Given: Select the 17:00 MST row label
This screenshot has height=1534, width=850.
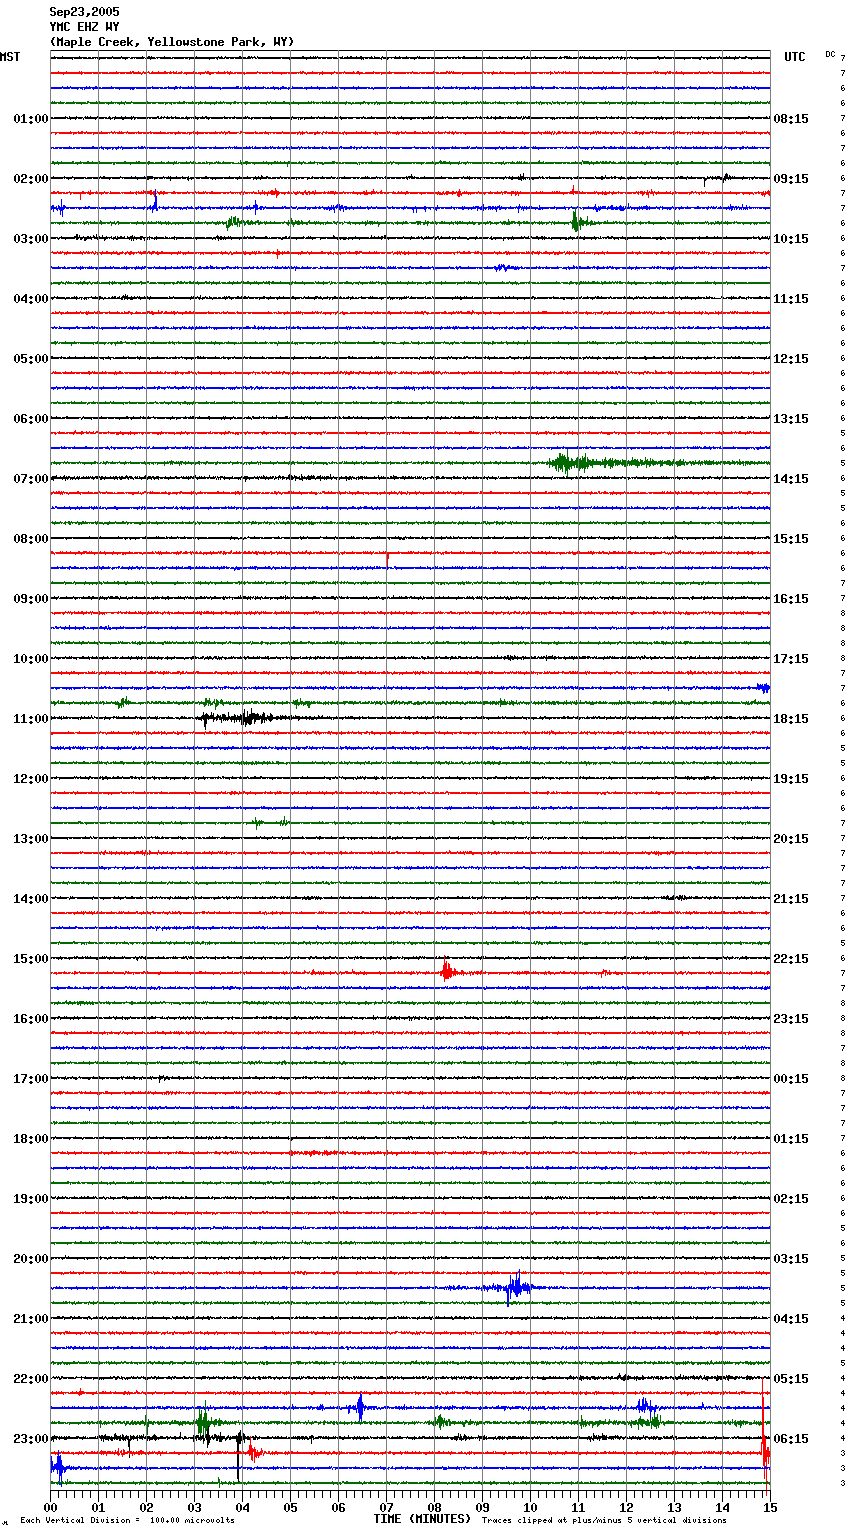Looking at the screenshot, I should [30, 1079].
